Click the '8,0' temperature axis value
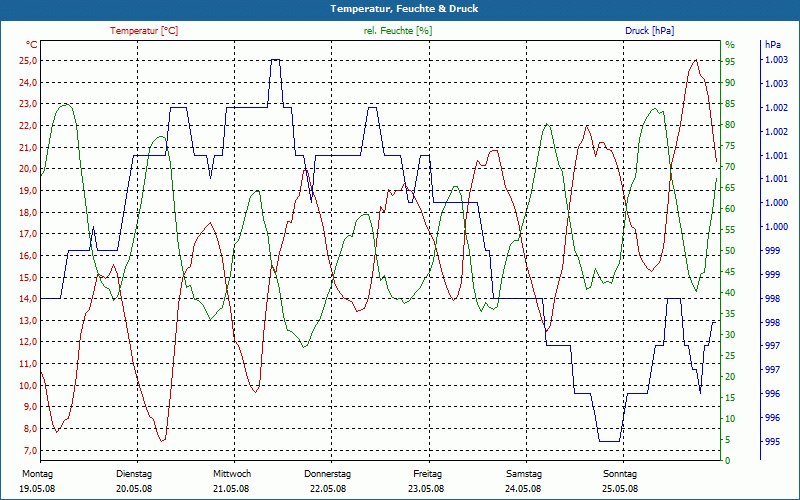The width and height of the screenshot is (800, 500). (30, 429)
